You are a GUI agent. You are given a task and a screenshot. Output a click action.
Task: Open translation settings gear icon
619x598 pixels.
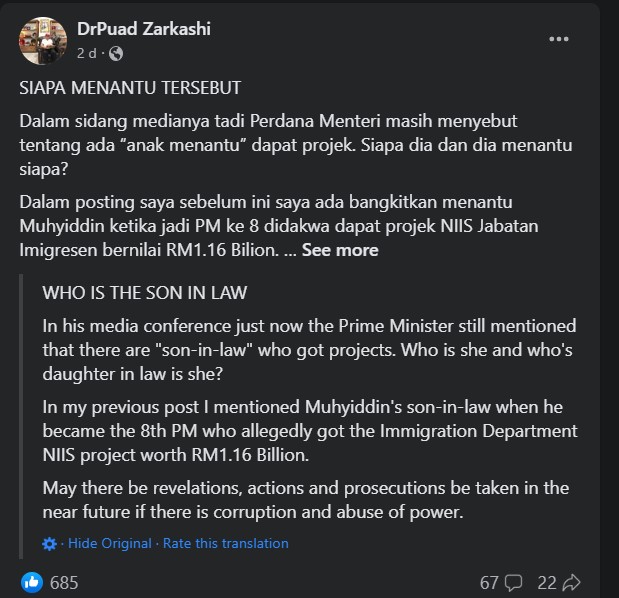49,544
